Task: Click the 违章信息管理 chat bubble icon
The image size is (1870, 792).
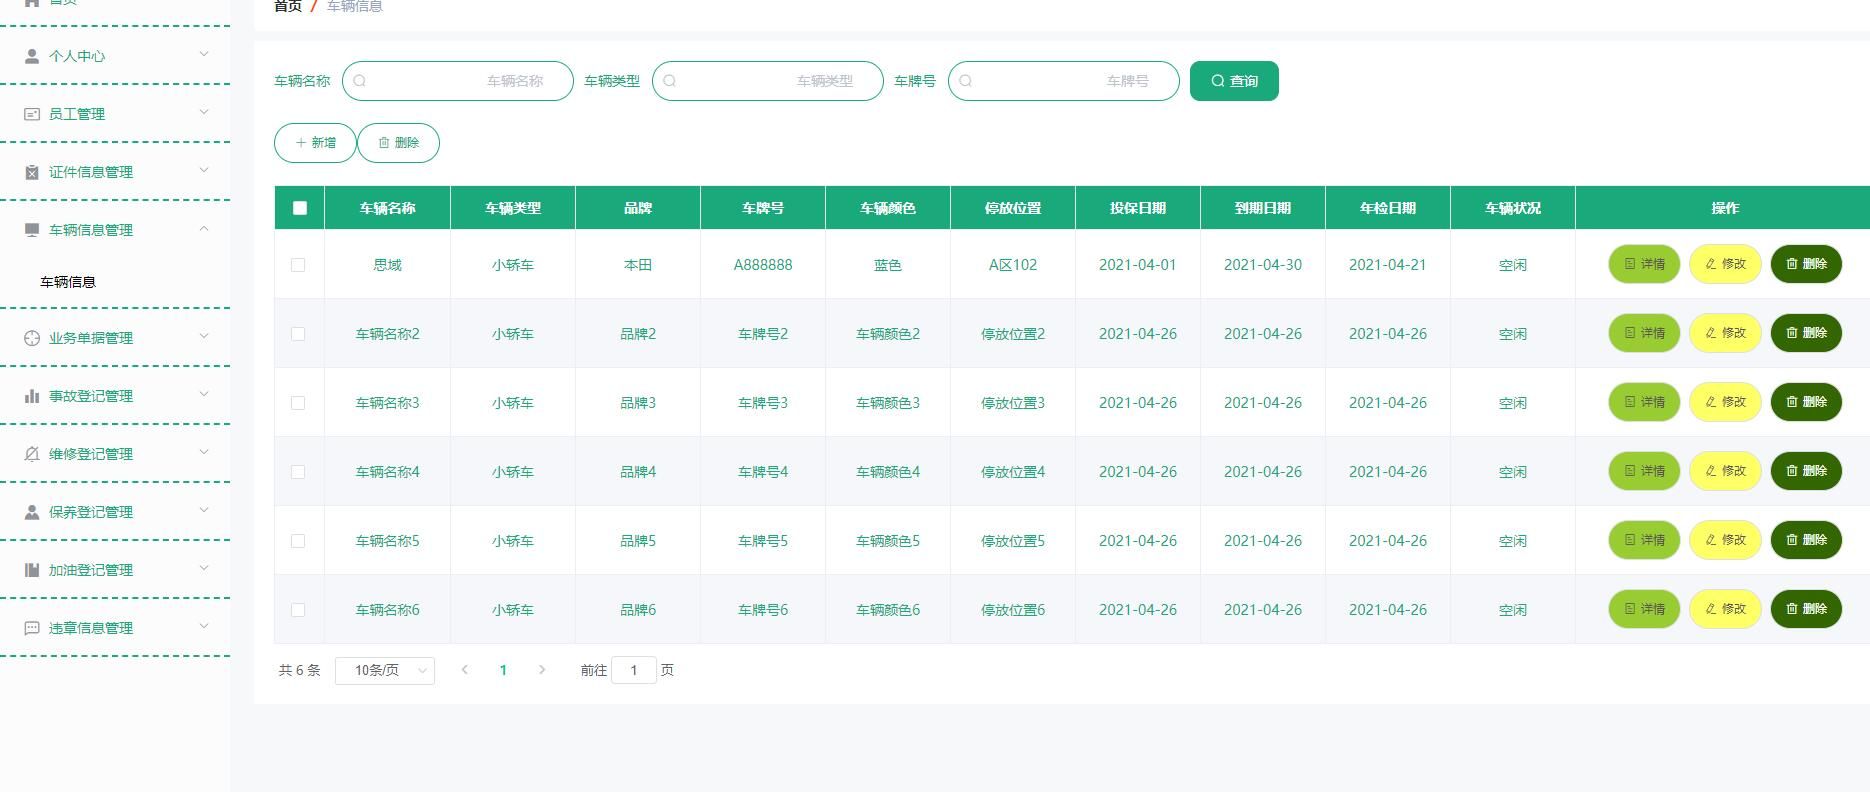Action: pos(32,628)
